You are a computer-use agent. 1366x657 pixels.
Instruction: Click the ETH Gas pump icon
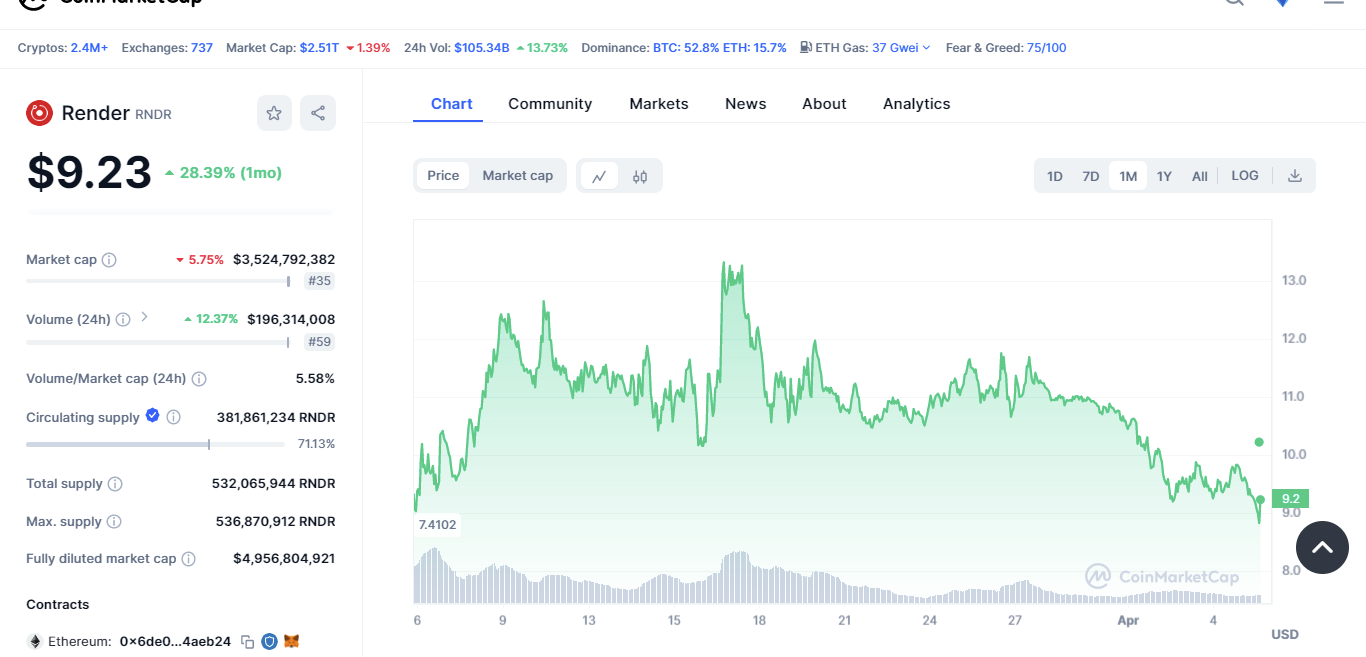[806, 47]
